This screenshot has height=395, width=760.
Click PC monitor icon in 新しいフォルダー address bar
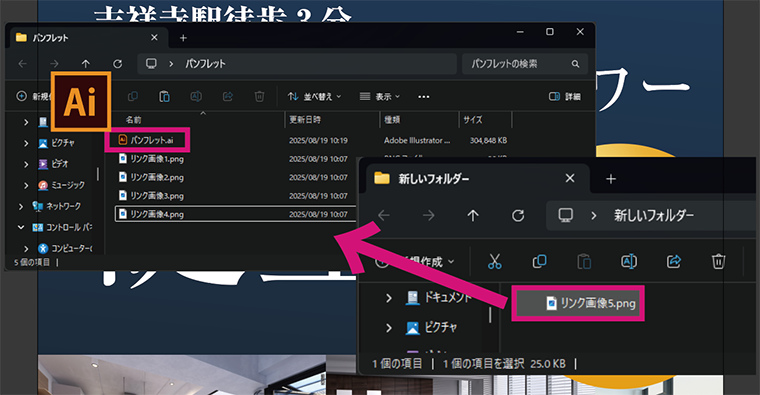(566, 215)
